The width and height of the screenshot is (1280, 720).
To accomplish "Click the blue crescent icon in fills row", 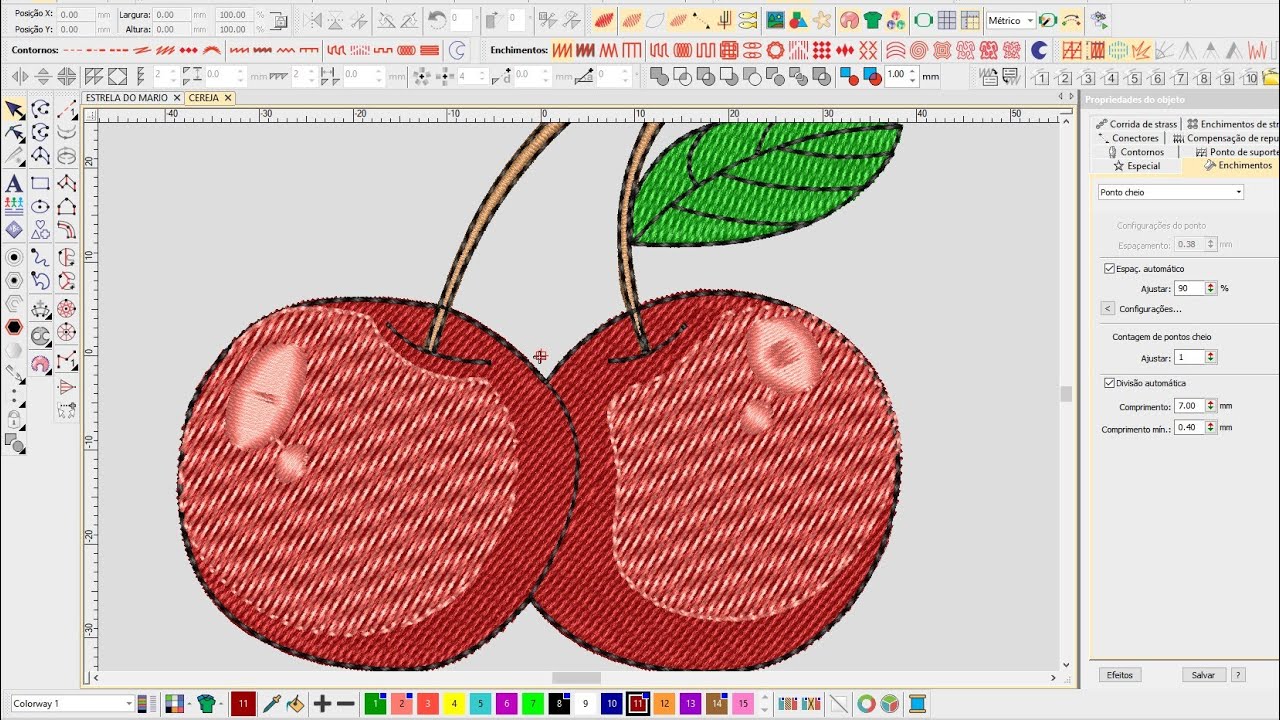I will tap(1039, 50).
